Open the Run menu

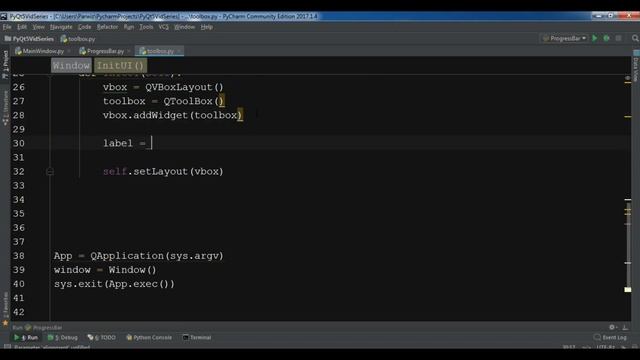point(129,27)
